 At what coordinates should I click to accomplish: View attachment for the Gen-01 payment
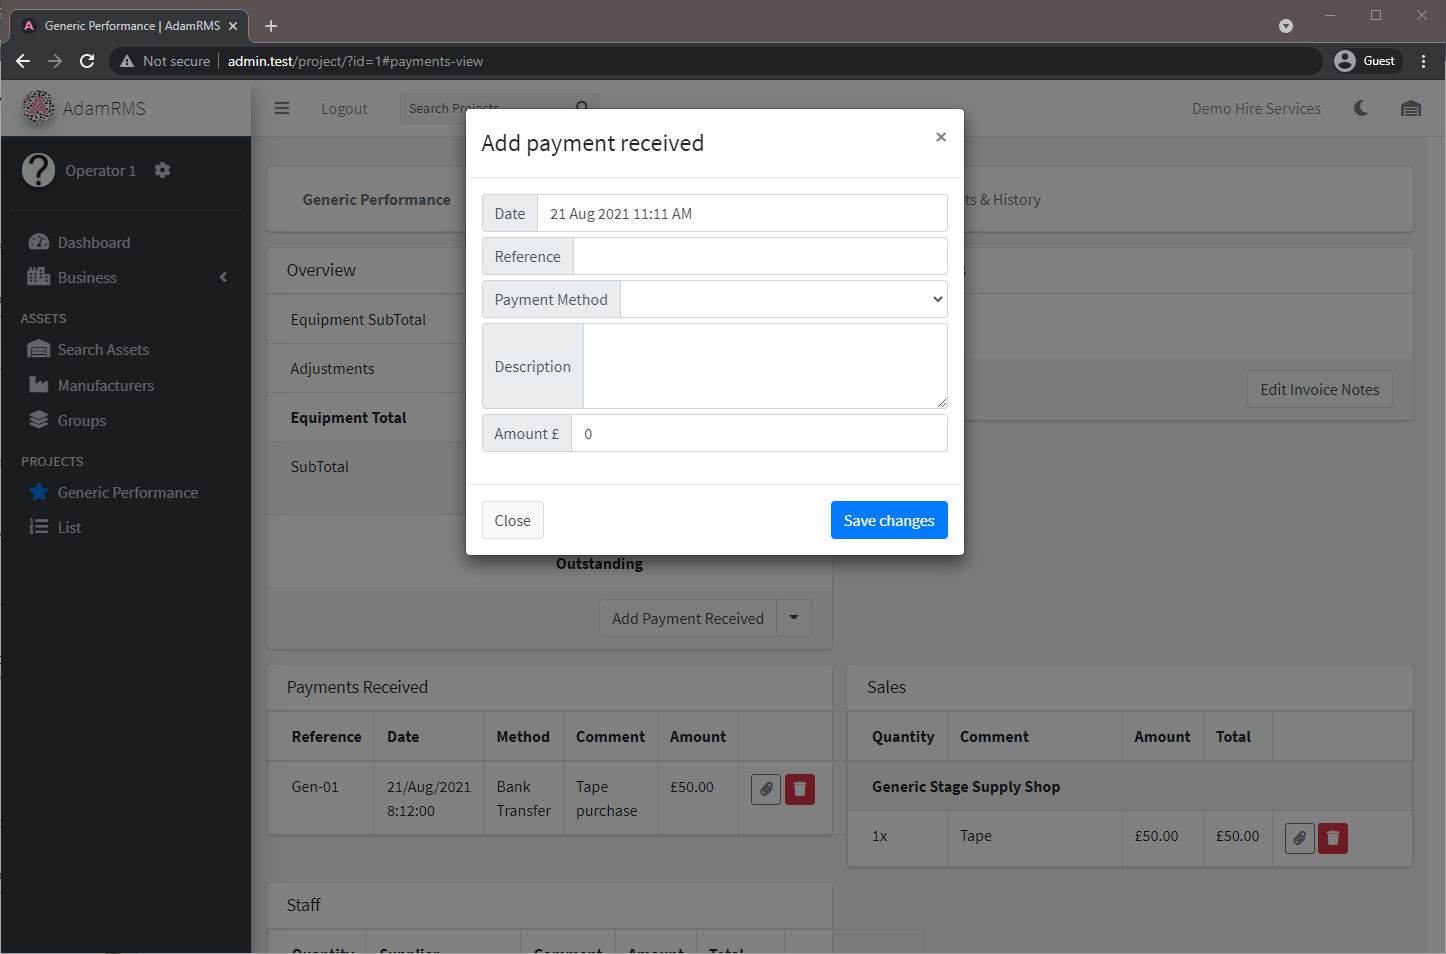(x=765, y=789)
